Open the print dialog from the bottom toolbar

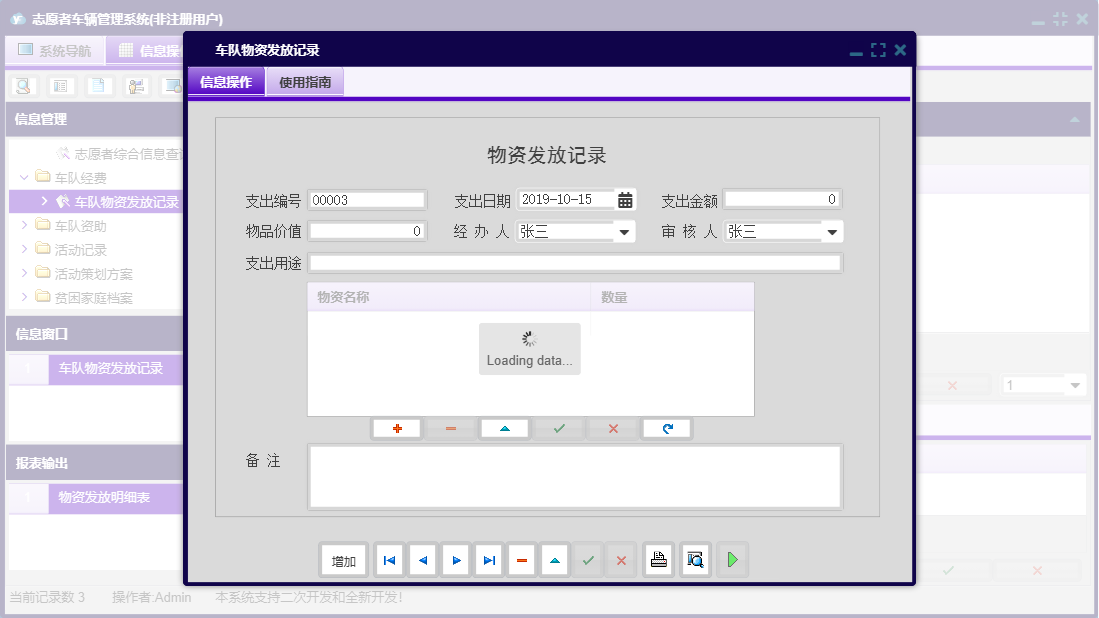point(658,560)
